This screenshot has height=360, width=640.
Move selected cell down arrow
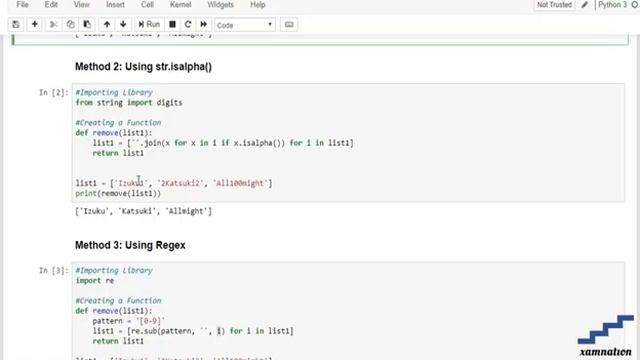123,24
